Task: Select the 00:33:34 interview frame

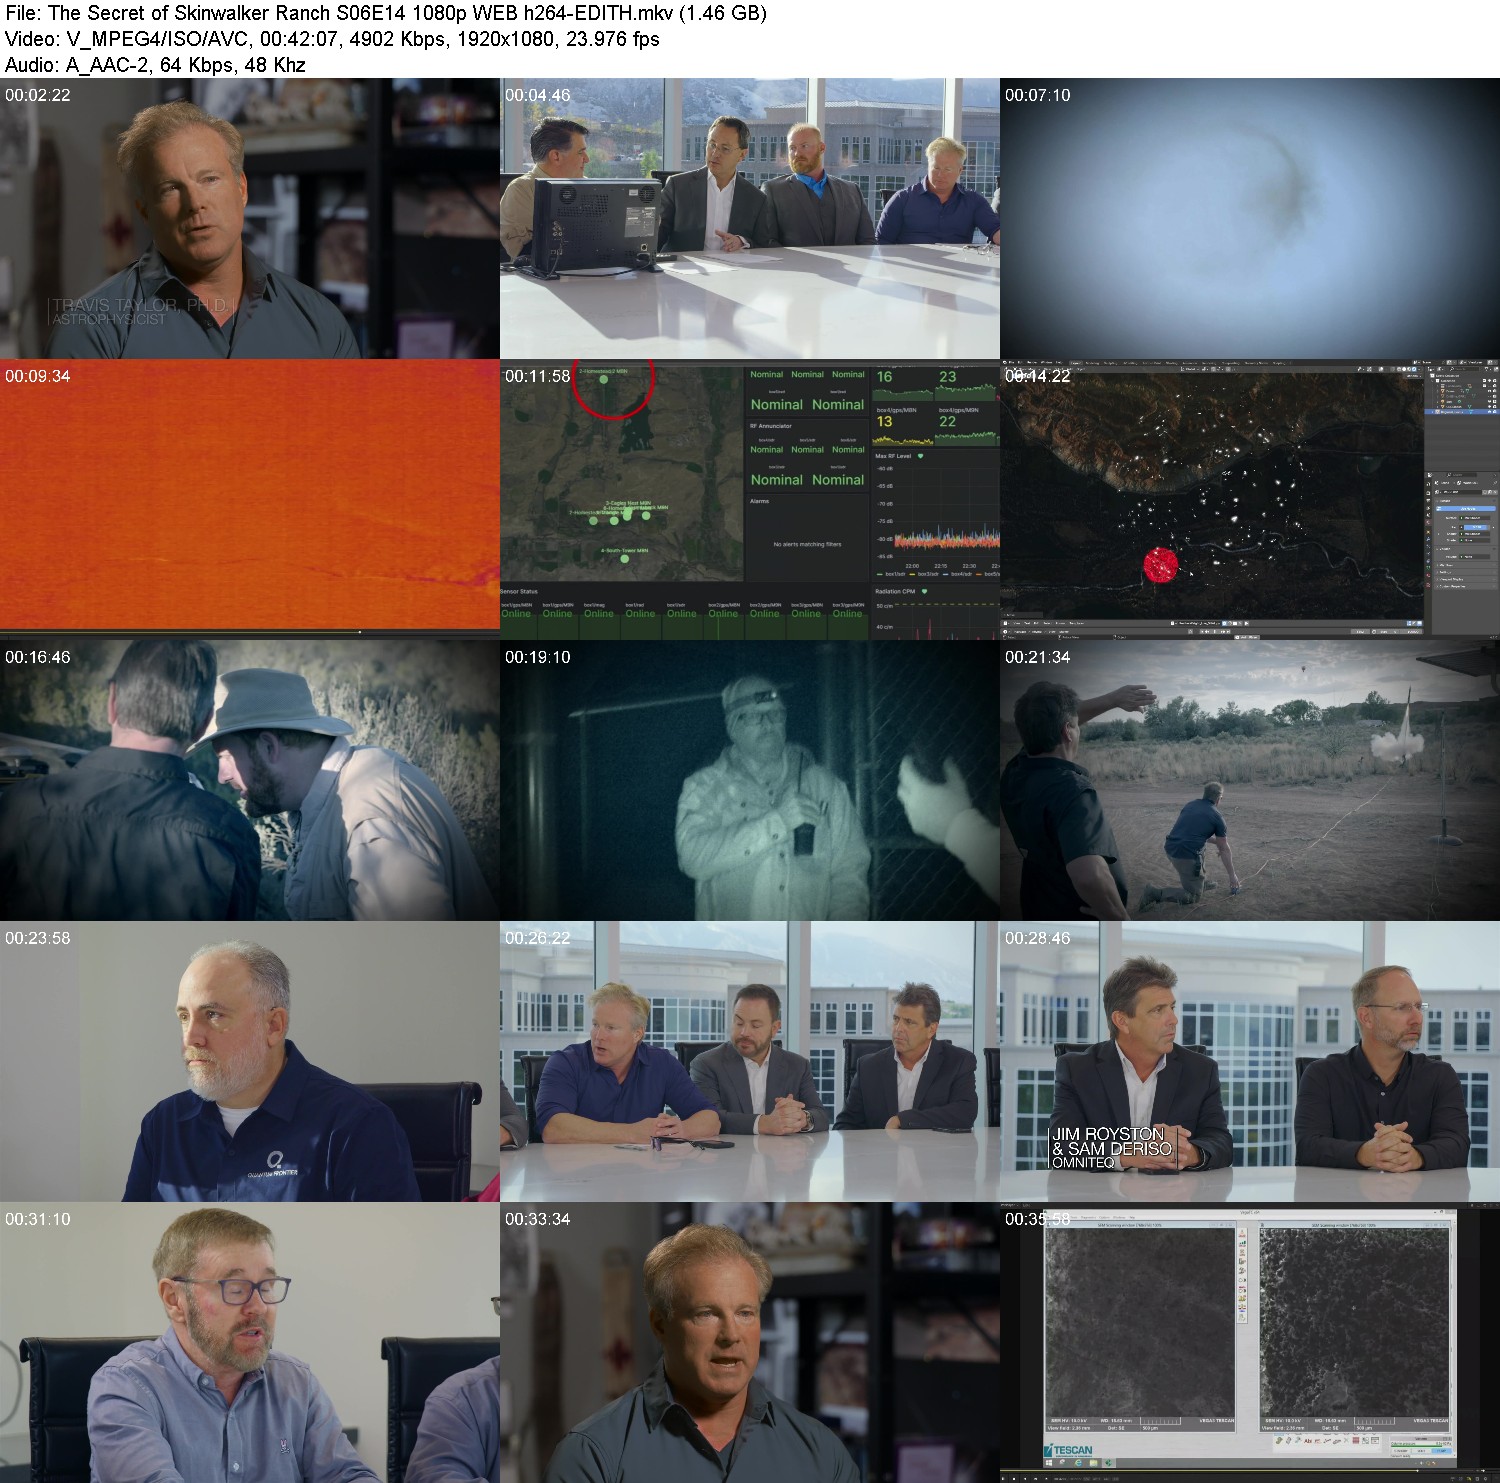Action: point(750,1343)
